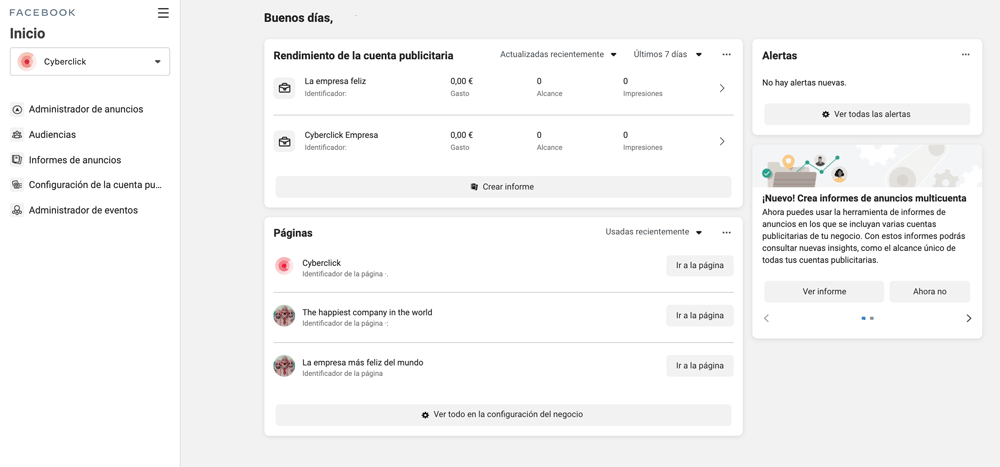Click the Crear informe button
This screenshot has width=1000, height=467.
pyautogui.click(x=503, y=187)
